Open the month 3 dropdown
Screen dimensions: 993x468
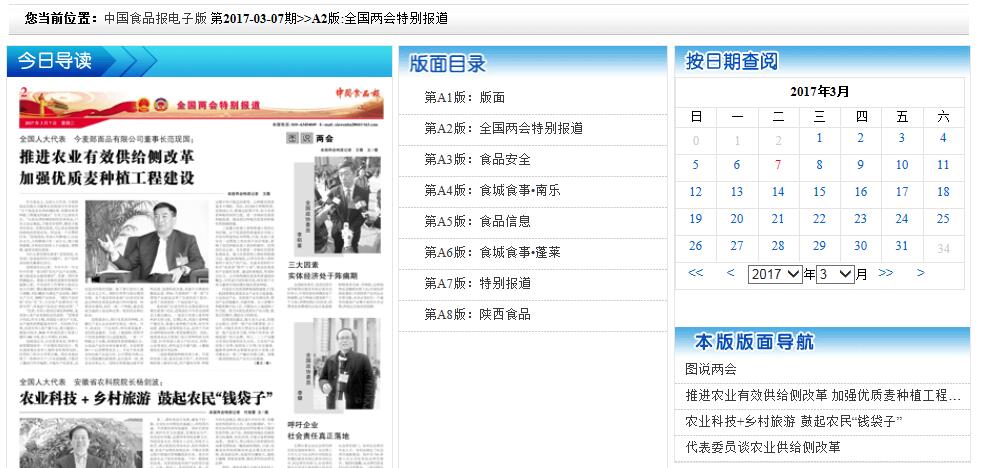(x=835, y=274)
